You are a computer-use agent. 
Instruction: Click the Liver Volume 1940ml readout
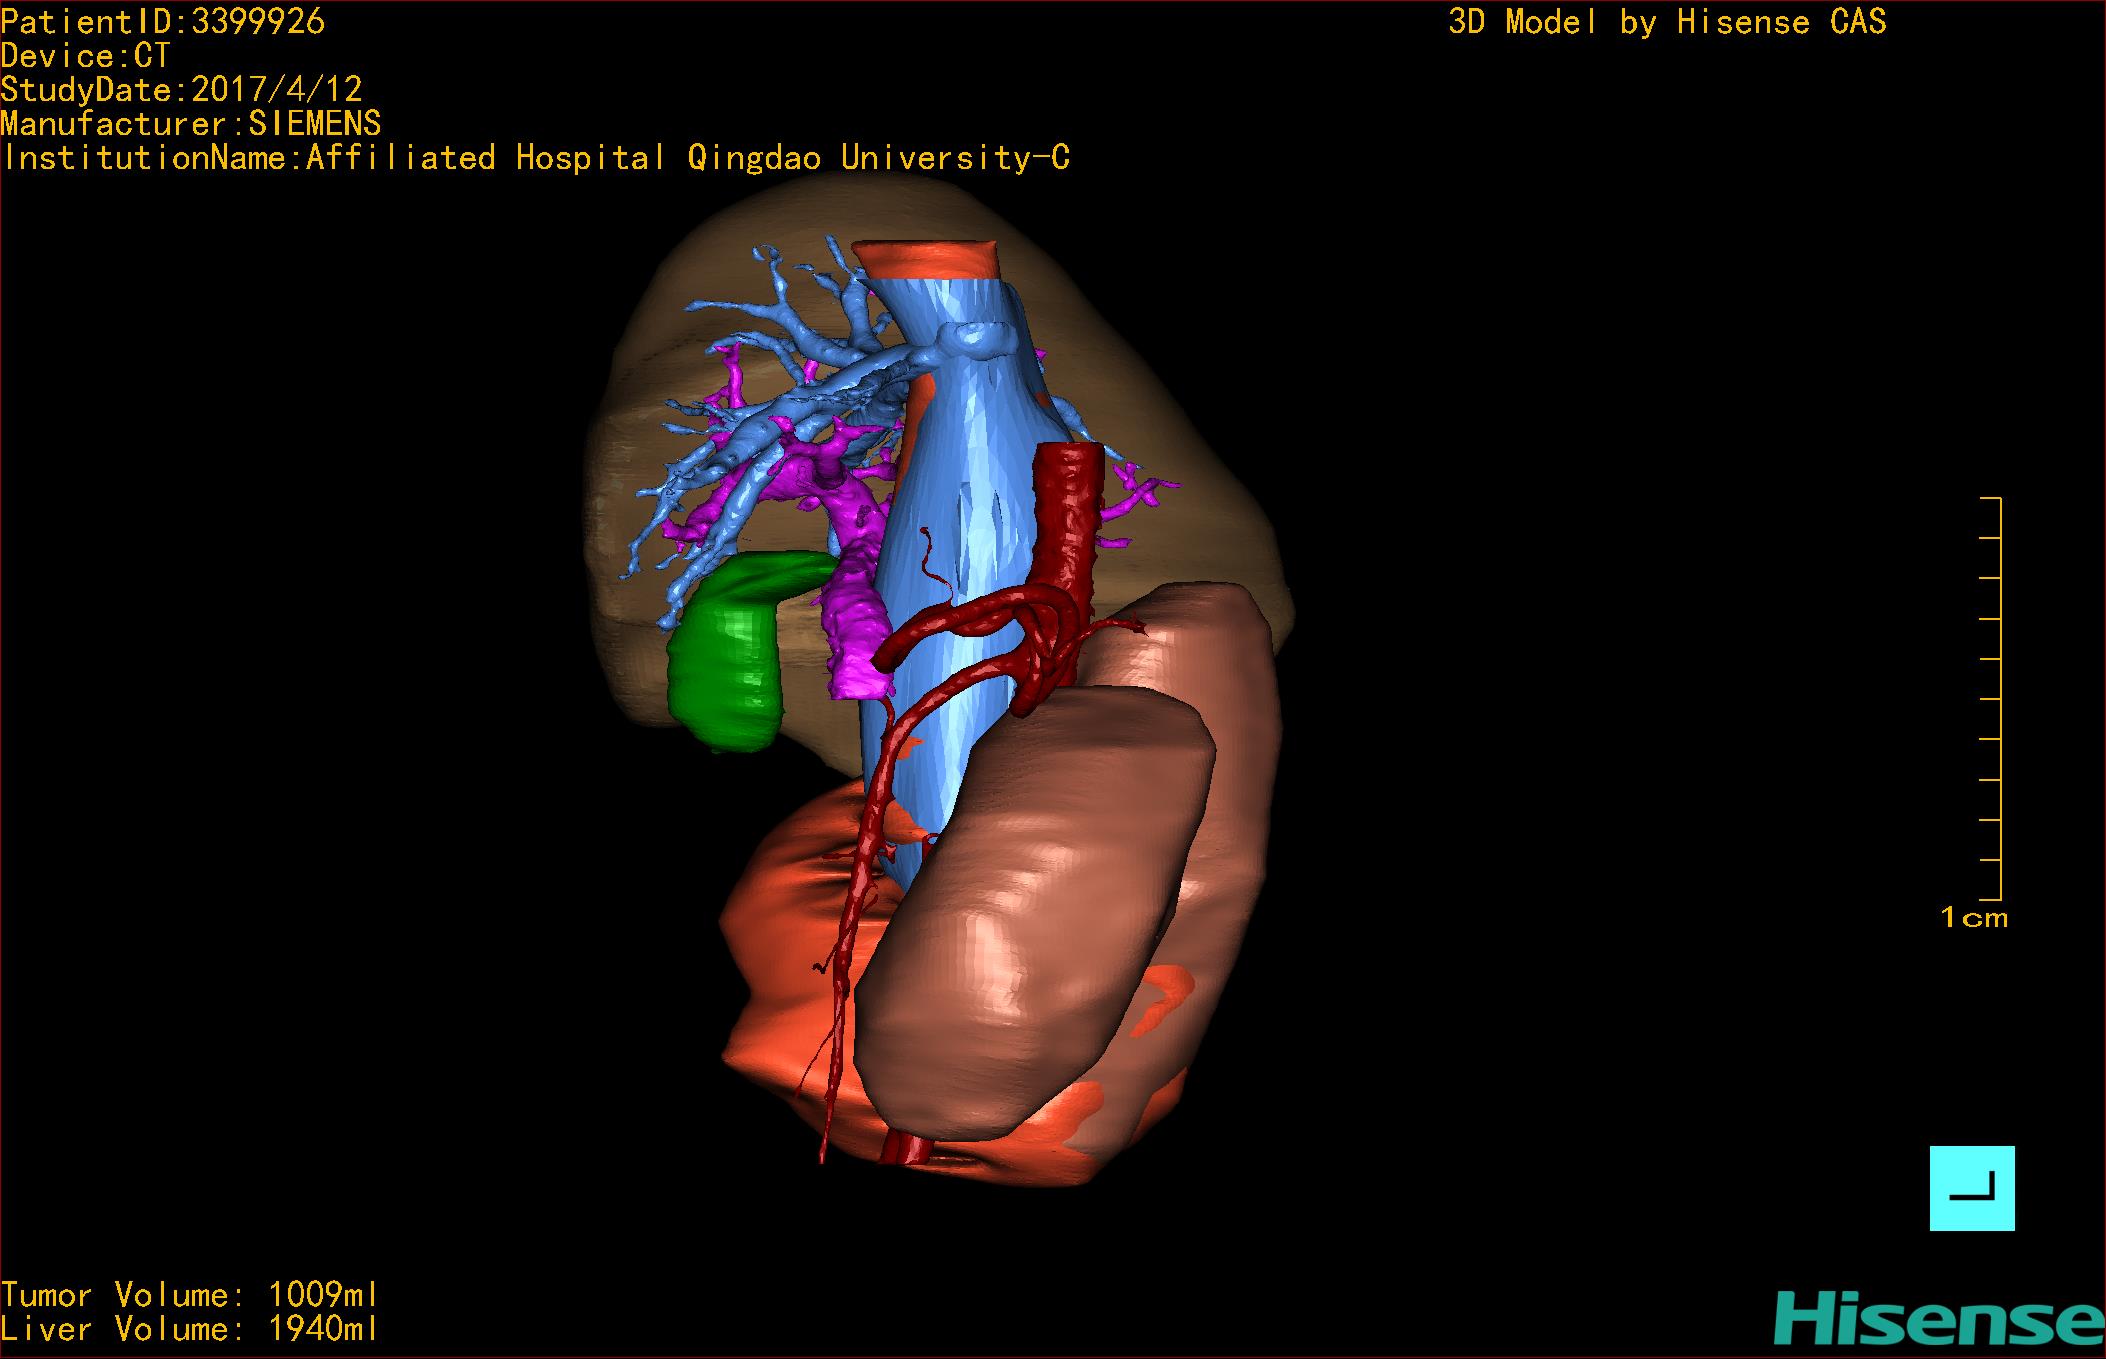click(x=189, y=1330)
